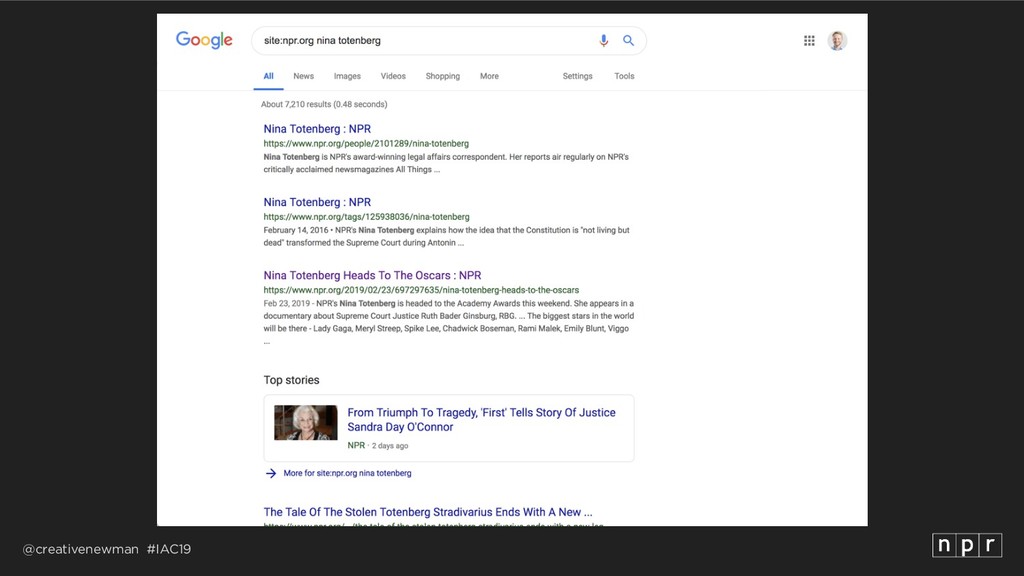1024x576 pixels.
Task: Click the @creativenewman #IAC19 caption
Action: coord(107,549)
